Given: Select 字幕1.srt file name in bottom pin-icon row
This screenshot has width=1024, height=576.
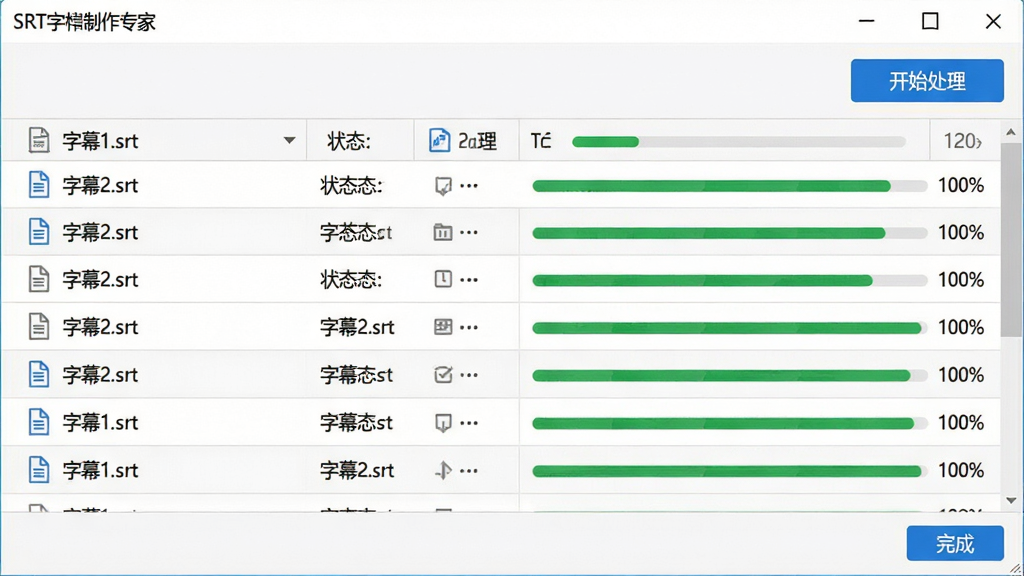Looking at the screenshot, I should (x=100, y=471).
